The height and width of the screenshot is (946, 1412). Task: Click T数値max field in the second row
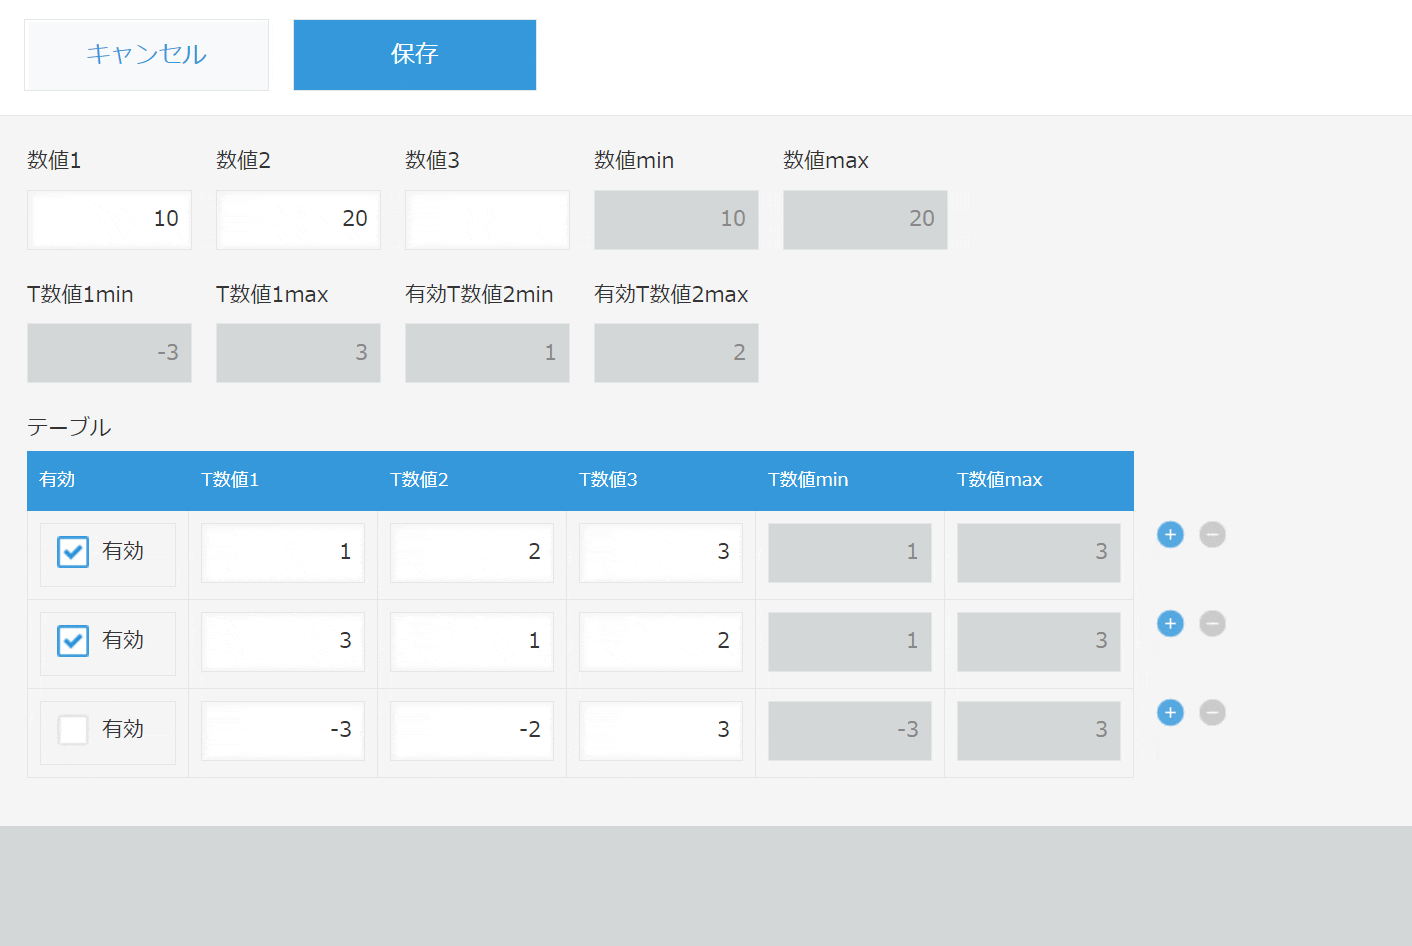tap(1039, 642)
